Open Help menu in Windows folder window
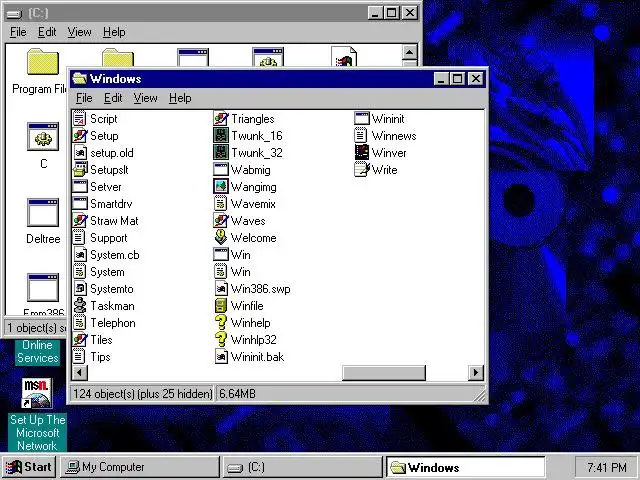 [x=180, y=98]
